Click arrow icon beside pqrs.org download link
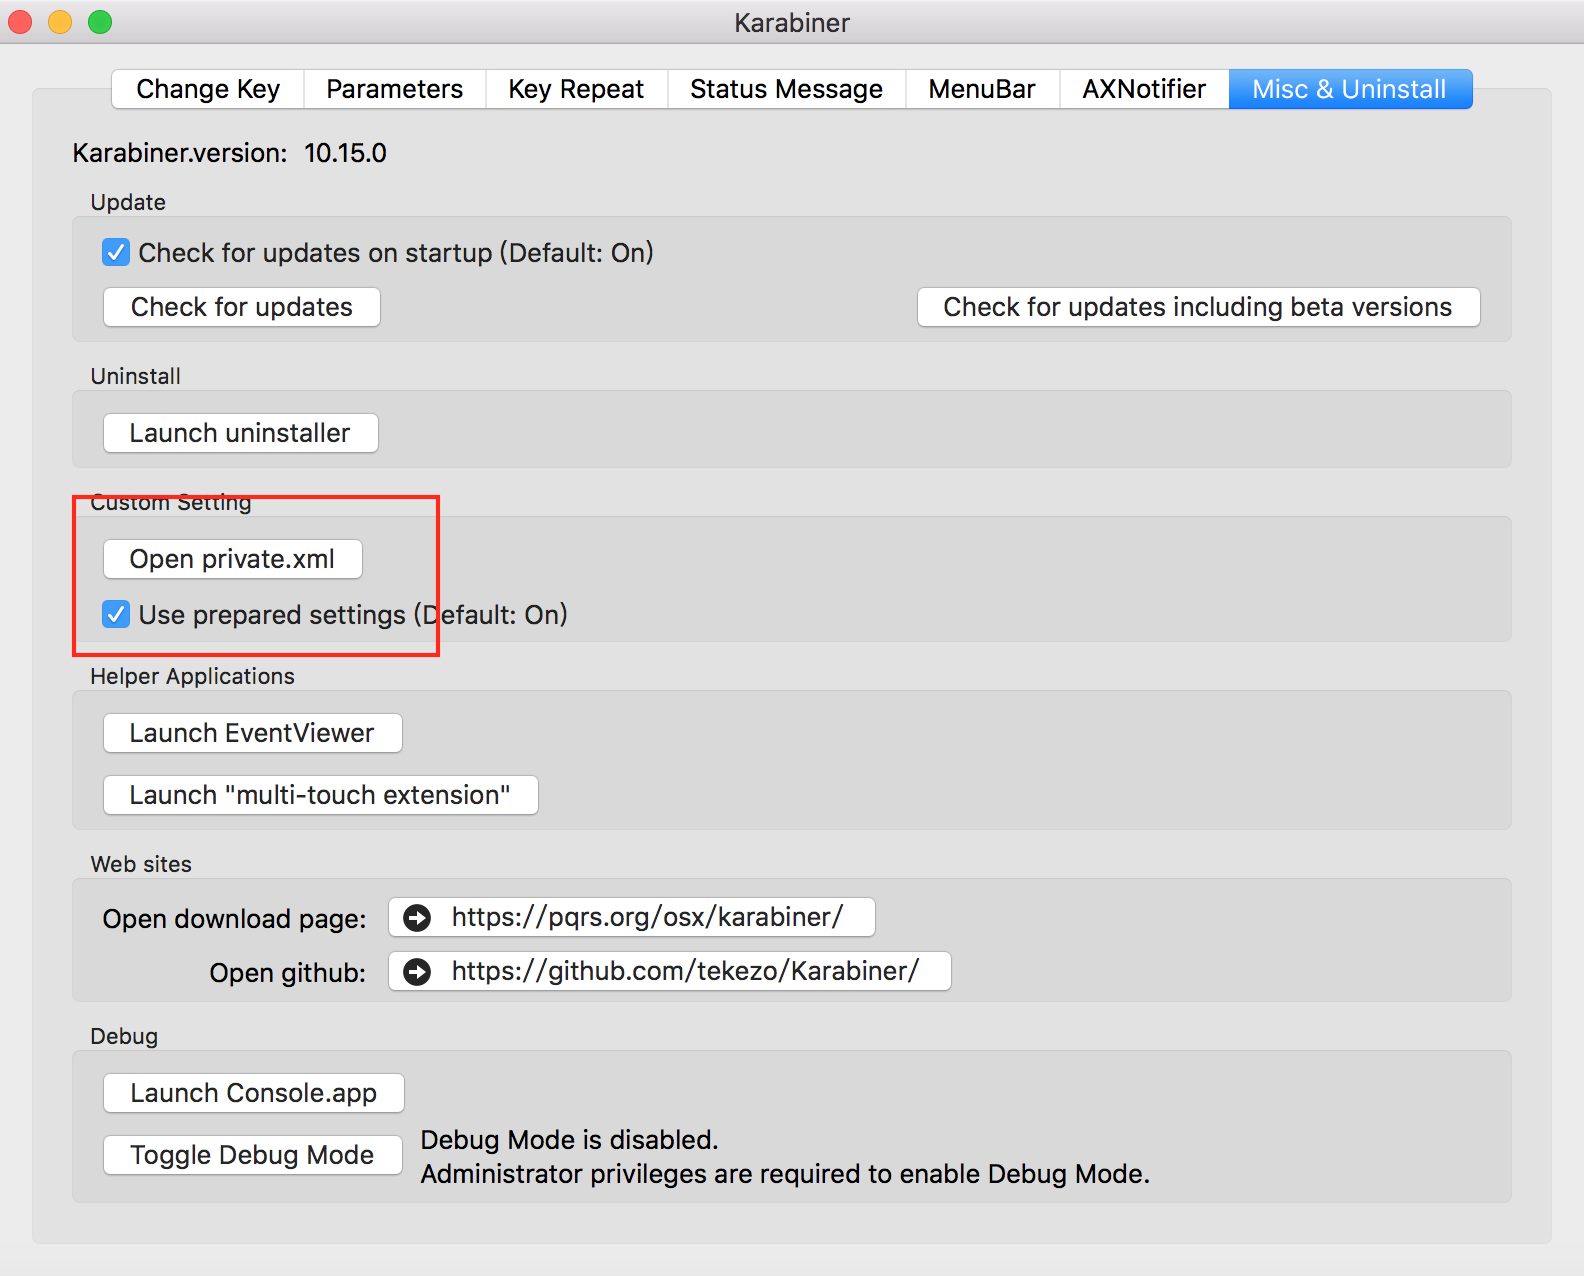This screenshot has width=1584, height=1276. pos(417,917)
